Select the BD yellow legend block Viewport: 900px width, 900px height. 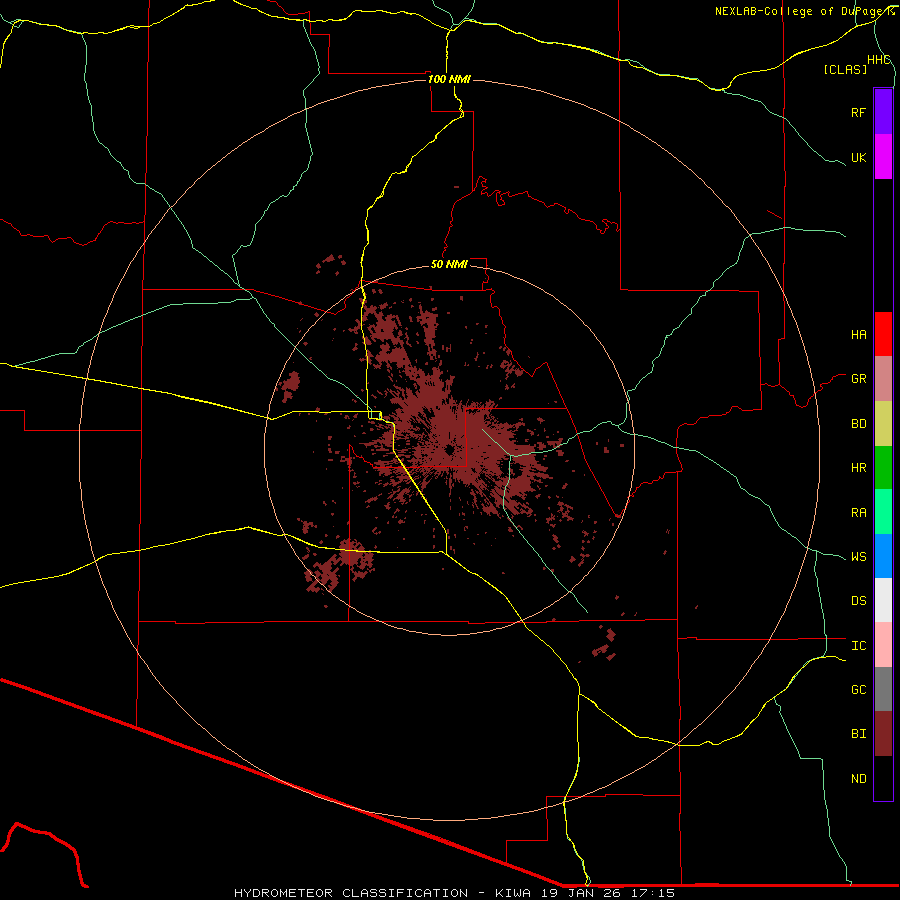coord(883,424)
